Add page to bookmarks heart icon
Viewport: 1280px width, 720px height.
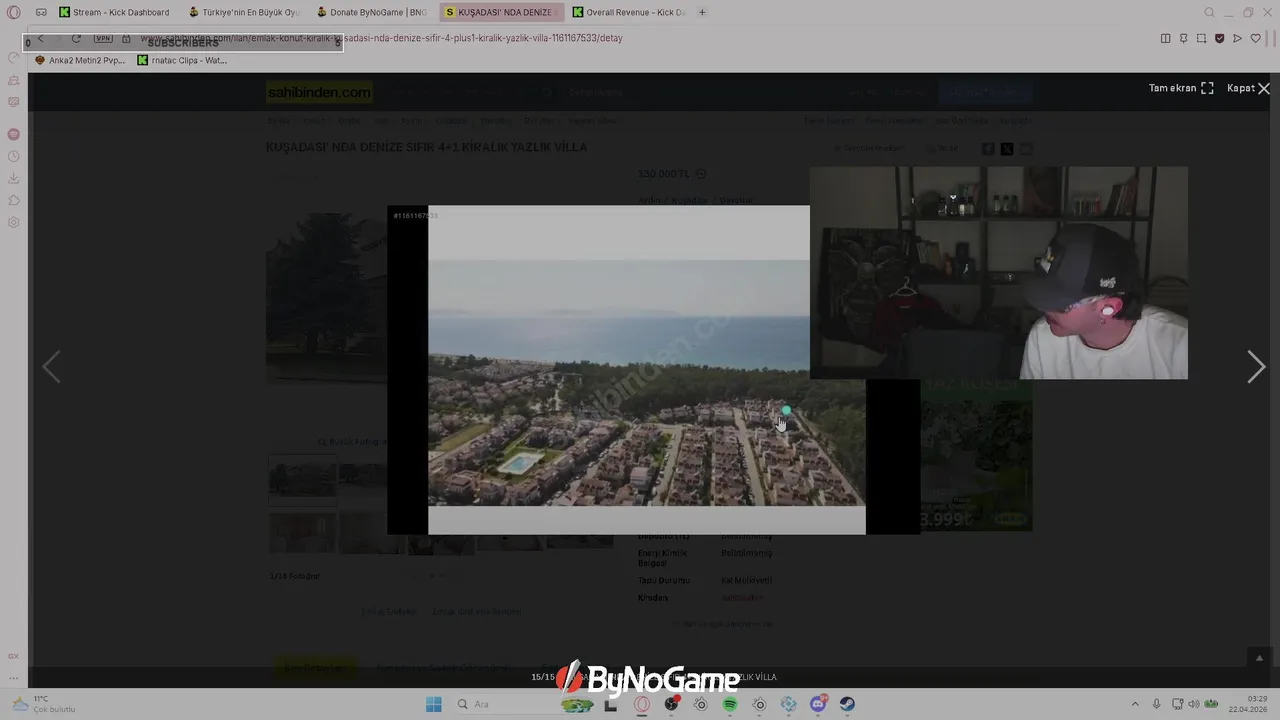[1255, 38]
